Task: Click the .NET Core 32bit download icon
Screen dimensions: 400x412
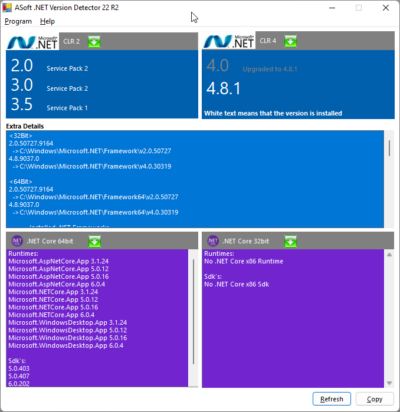Action: click(290, 241)
